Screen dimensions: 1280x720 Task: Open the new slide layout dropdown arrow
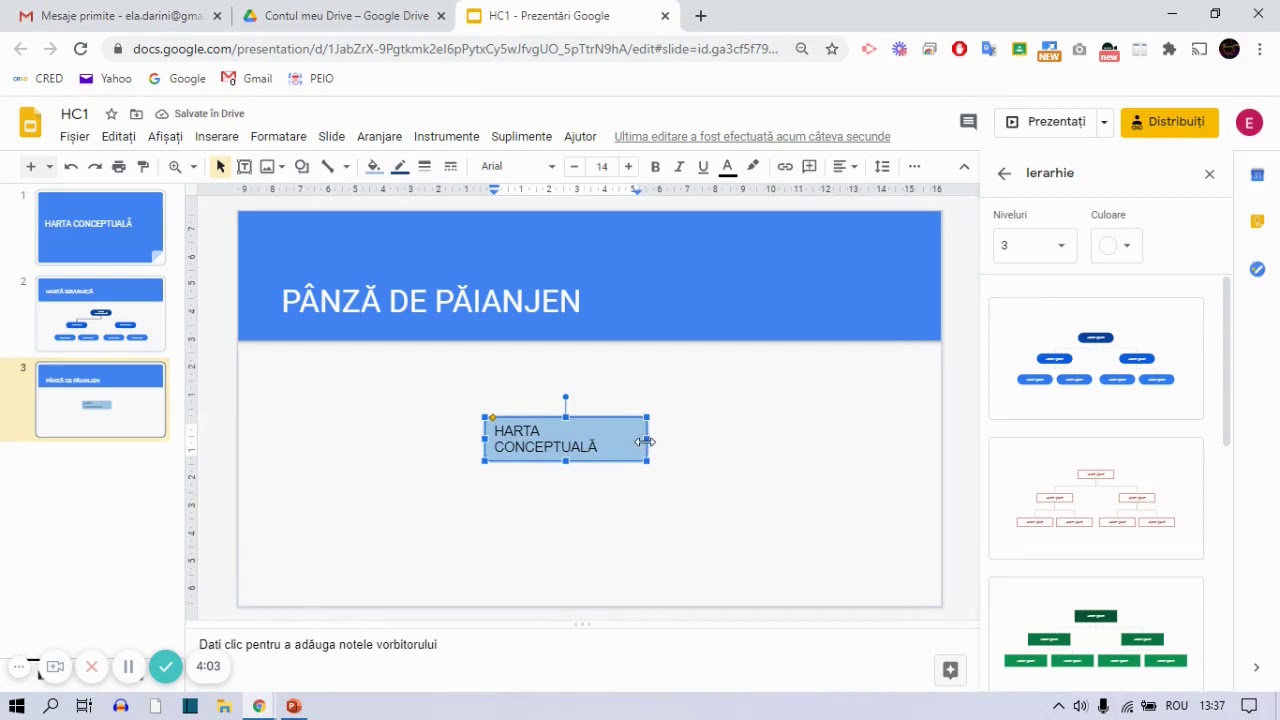point(49,166)
